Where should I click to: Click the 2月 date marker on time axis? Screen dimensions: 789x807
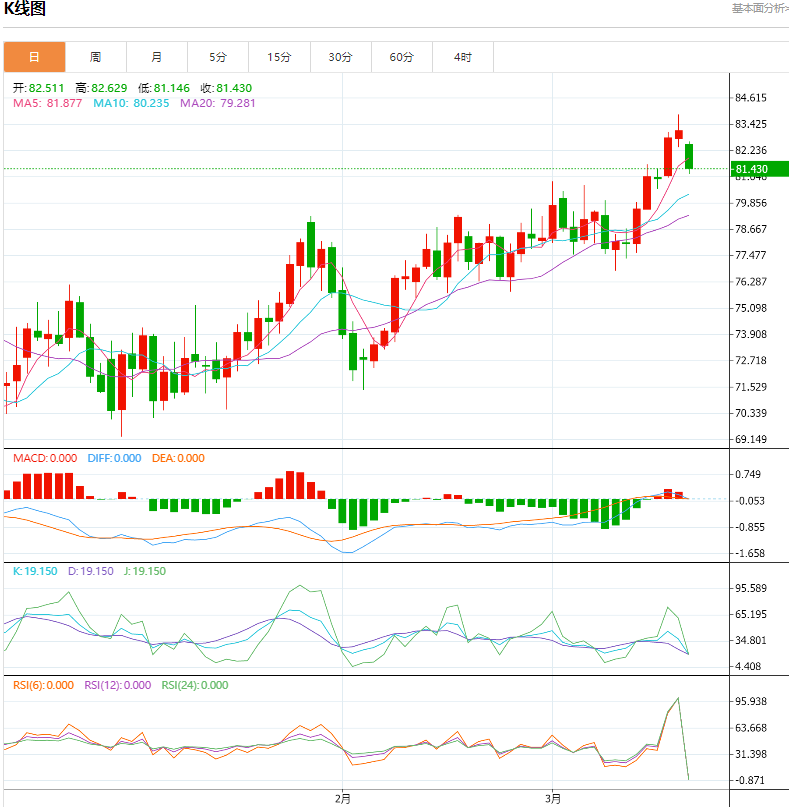(343, 798)
